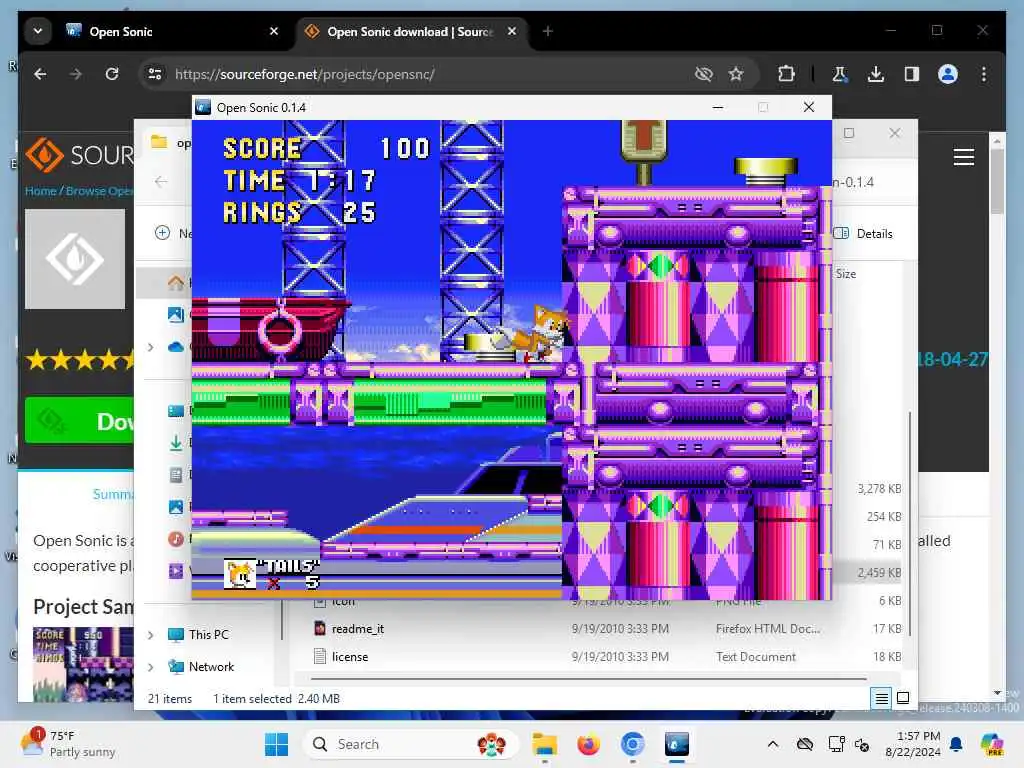Open the Summary tab on SourceForge

112,494
